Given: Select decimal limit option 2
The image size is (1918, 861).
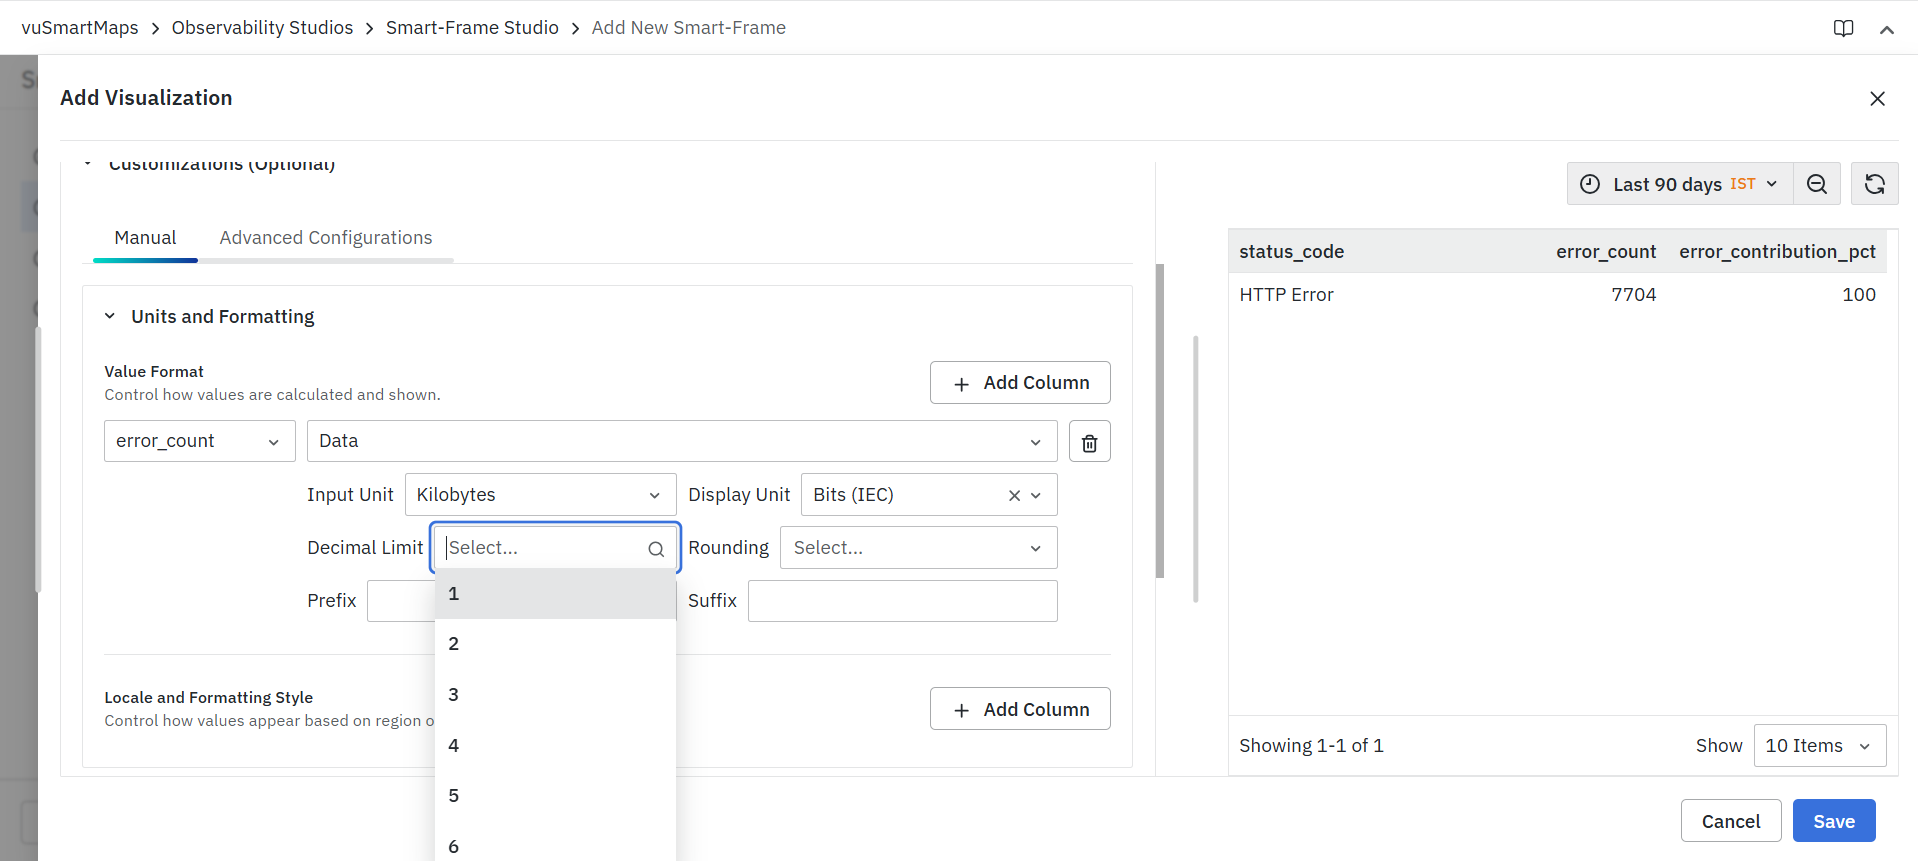Looking at the screenshot, I should 556,644.
